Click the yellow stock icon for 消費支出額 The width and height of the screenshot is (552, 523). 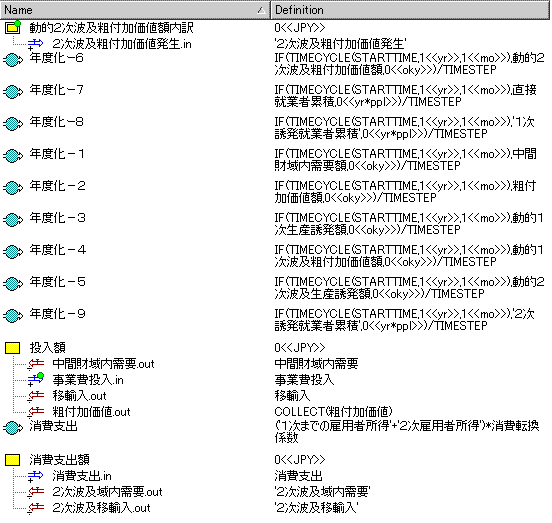tap(13, 460)
